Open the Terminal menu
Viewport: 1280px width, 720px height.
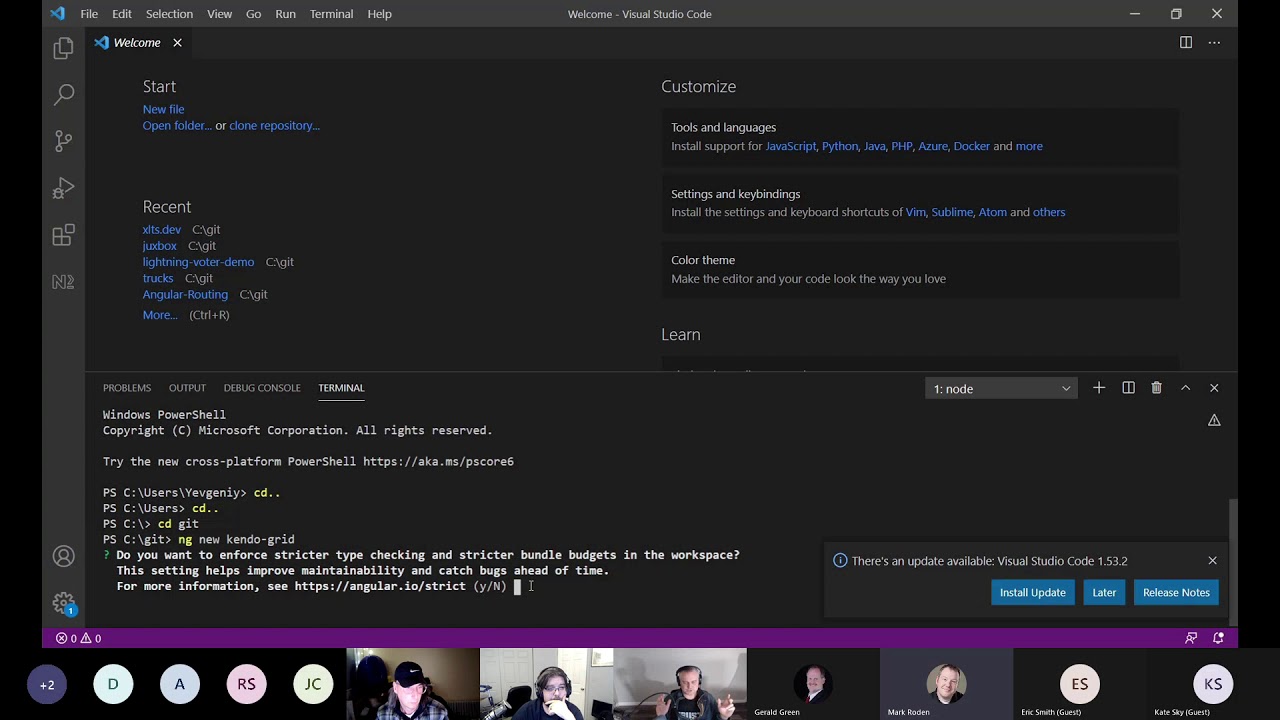[x=331, y=14]
